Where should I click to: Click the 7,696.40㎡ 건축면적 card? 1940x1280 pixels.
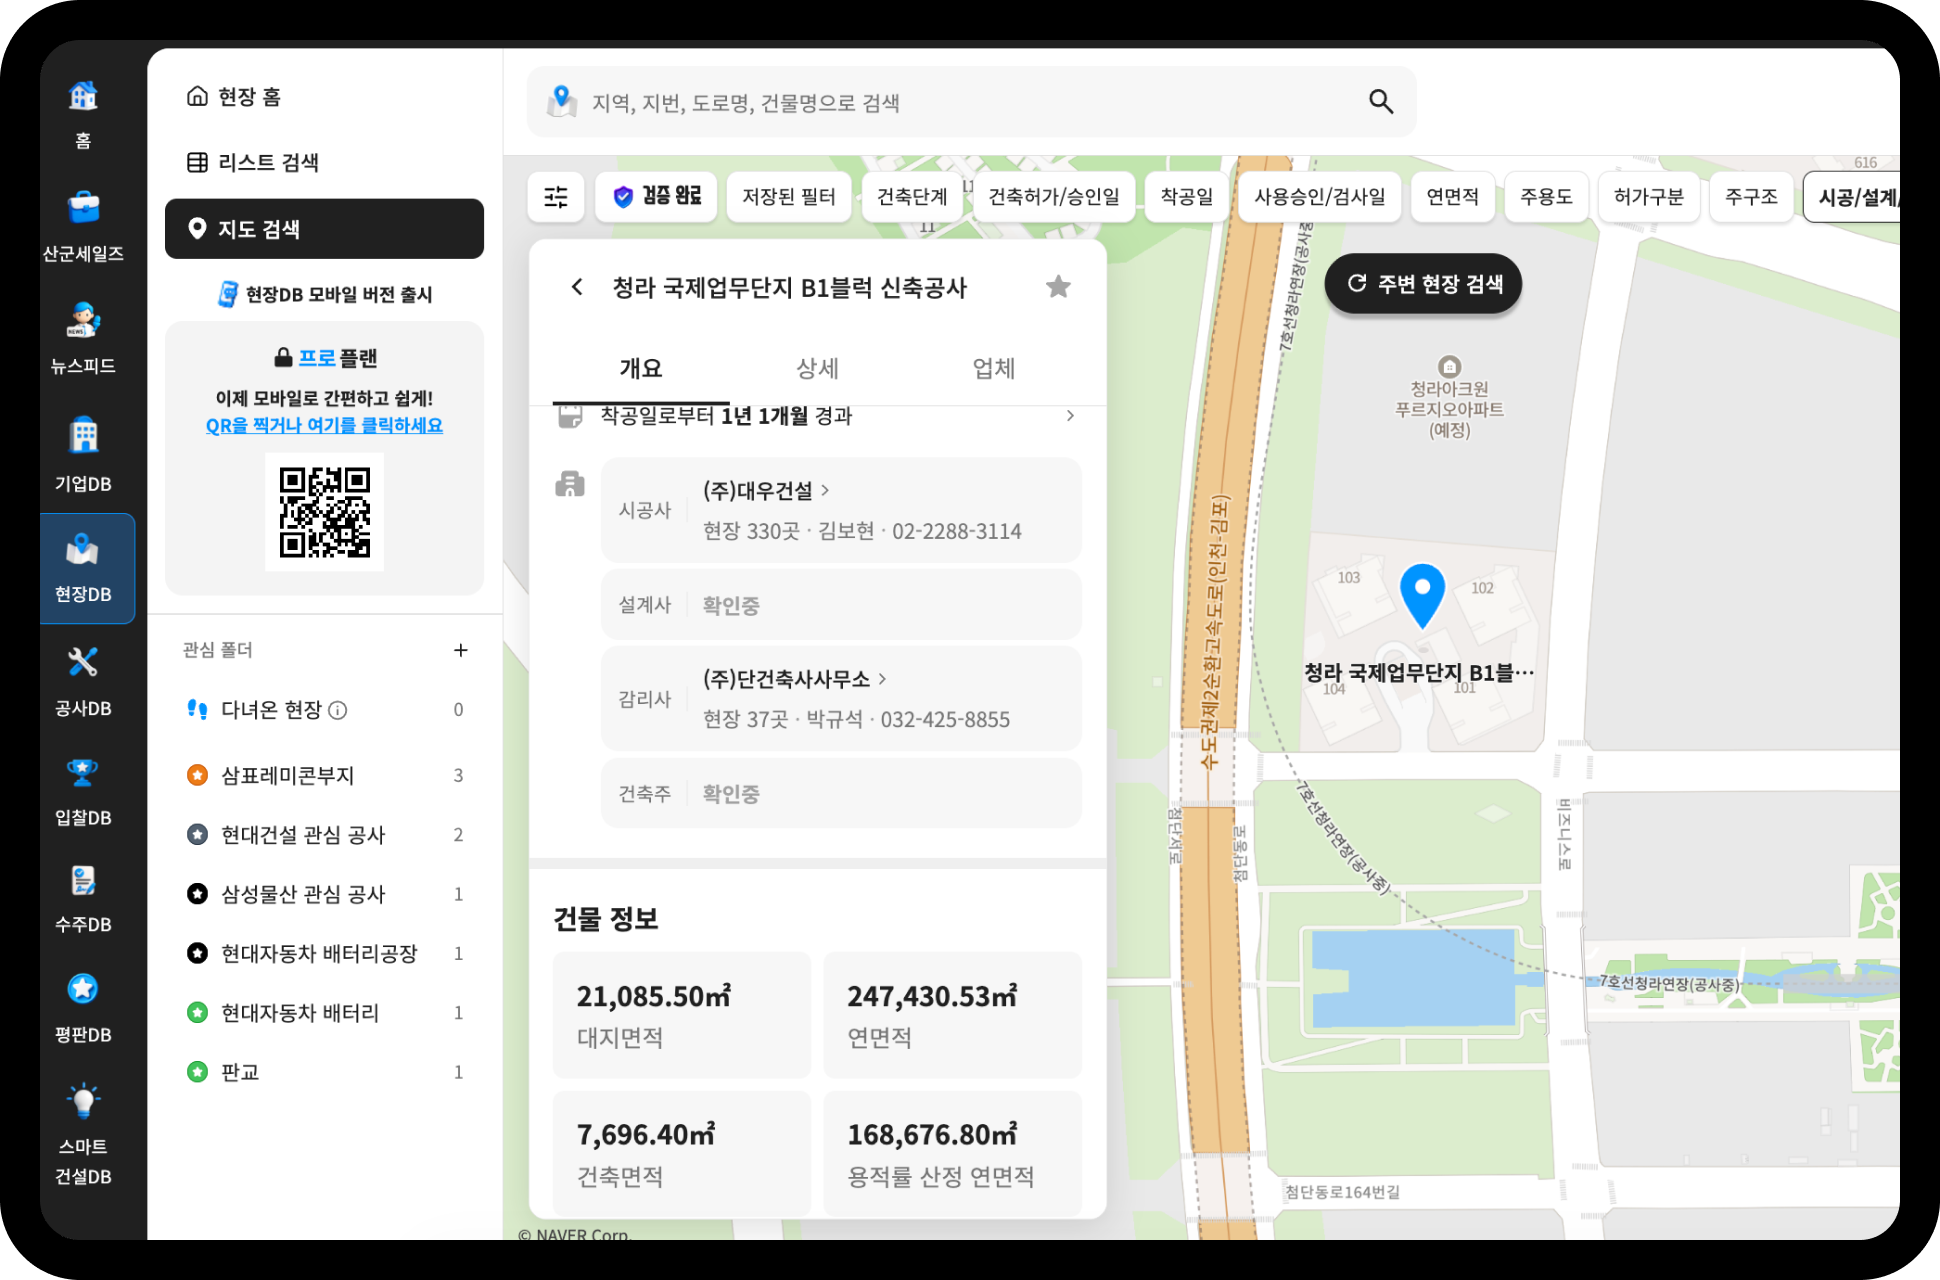click(682, 1153)
